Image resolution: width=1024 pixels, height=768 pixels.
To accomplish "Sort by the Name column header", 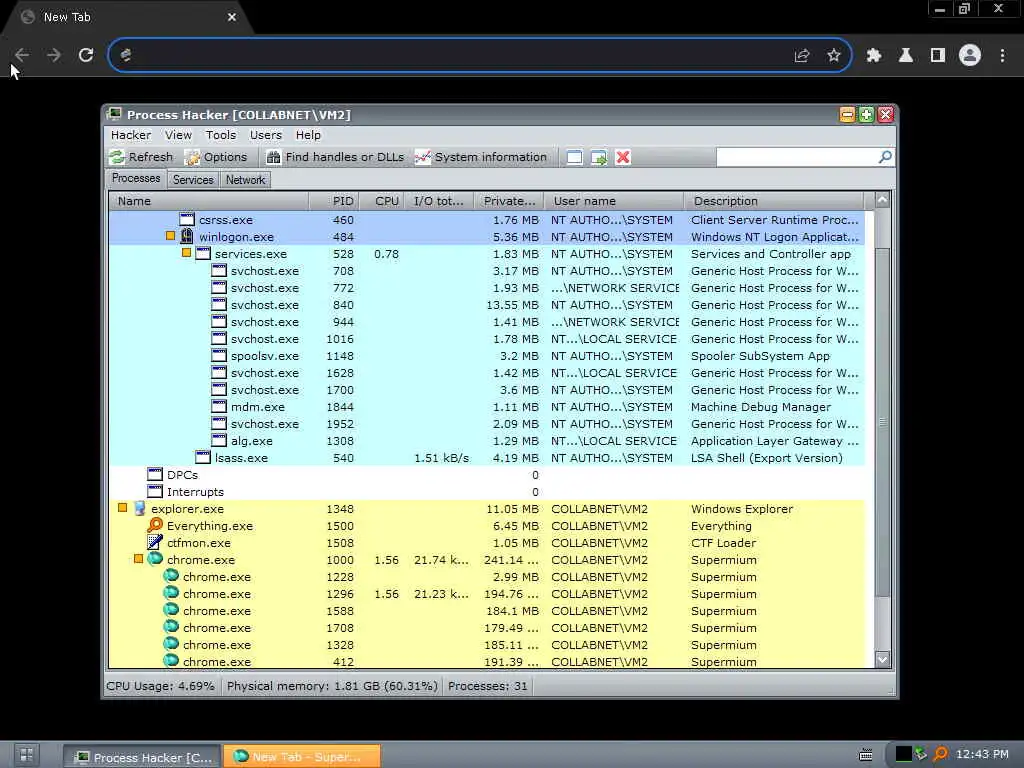I will [208, 201].
